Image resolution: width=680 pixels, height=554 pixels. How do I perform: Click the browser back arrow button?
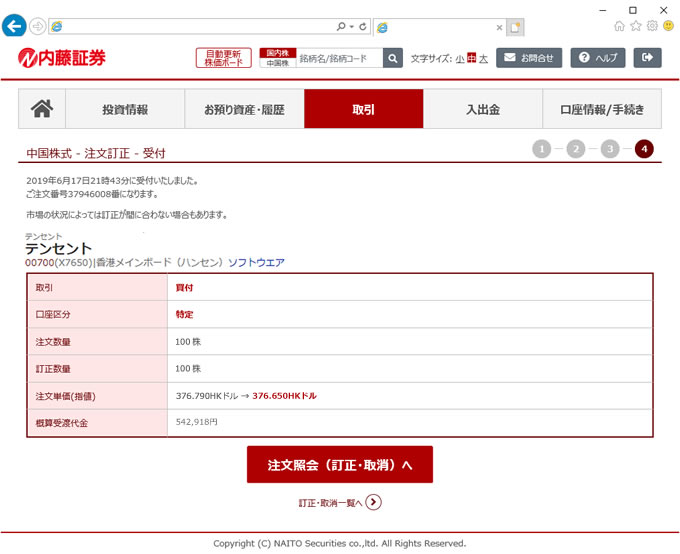[x=14, y=26]
